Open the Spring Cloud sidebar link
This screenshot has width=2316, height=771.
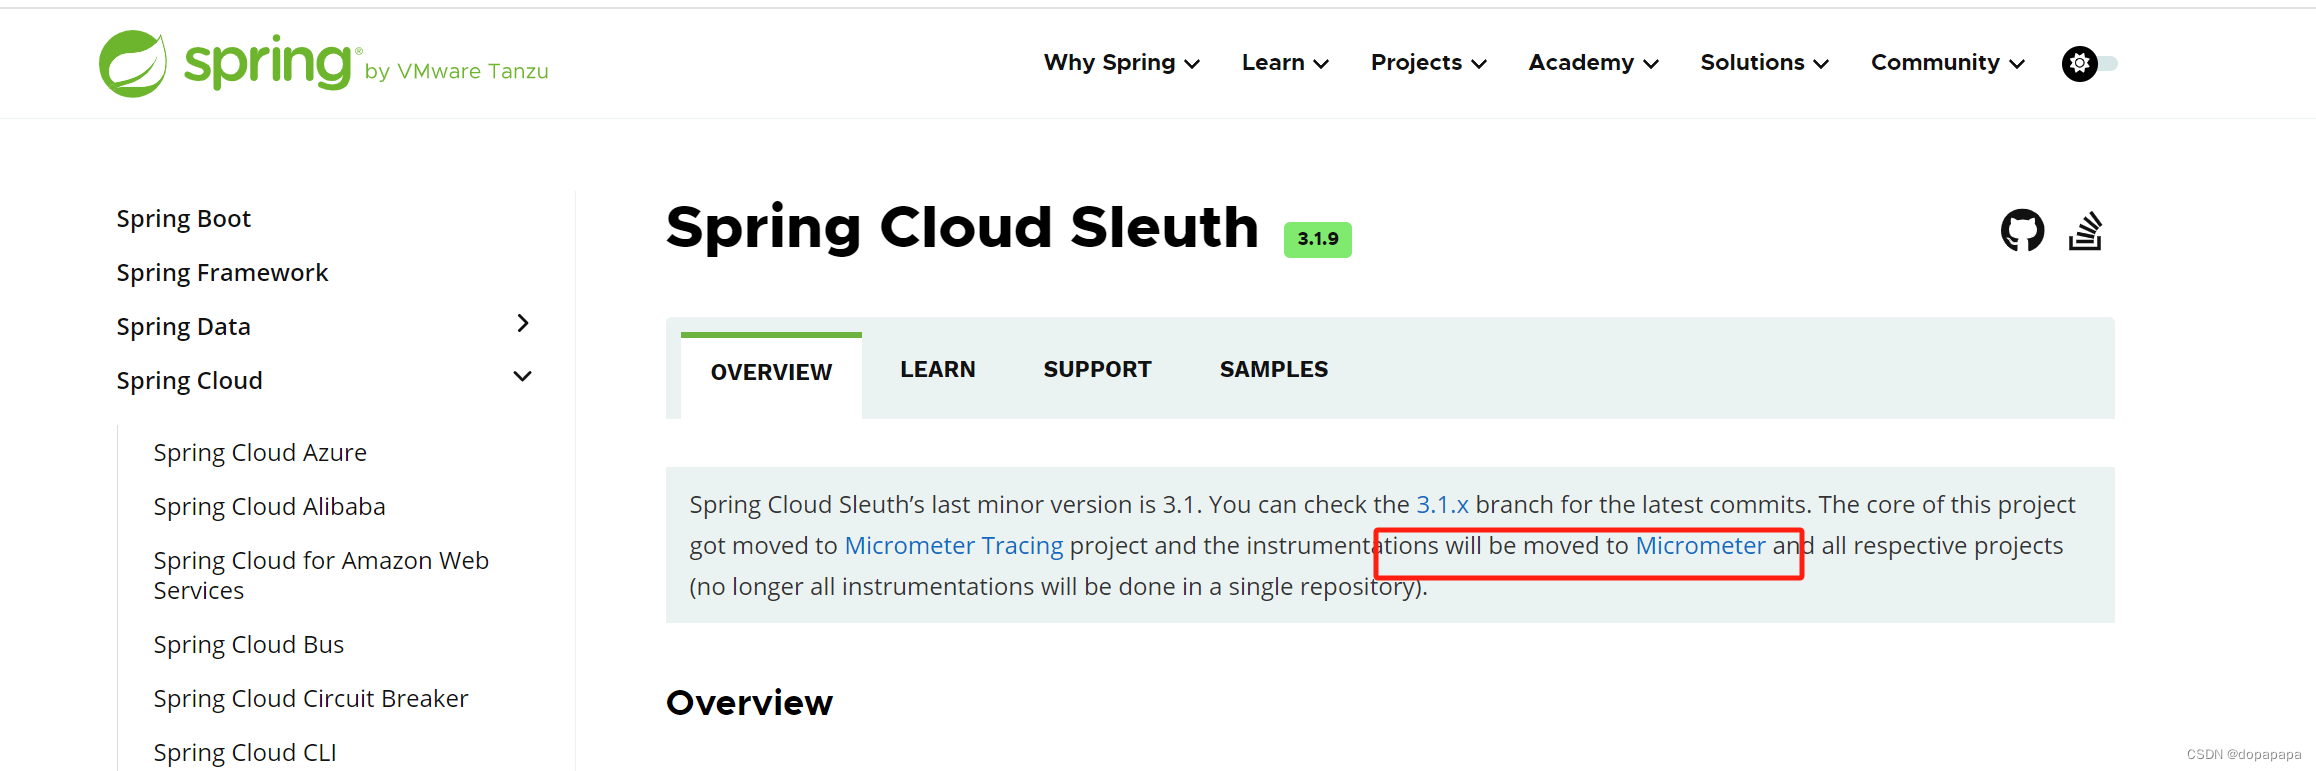coord(189,381)
